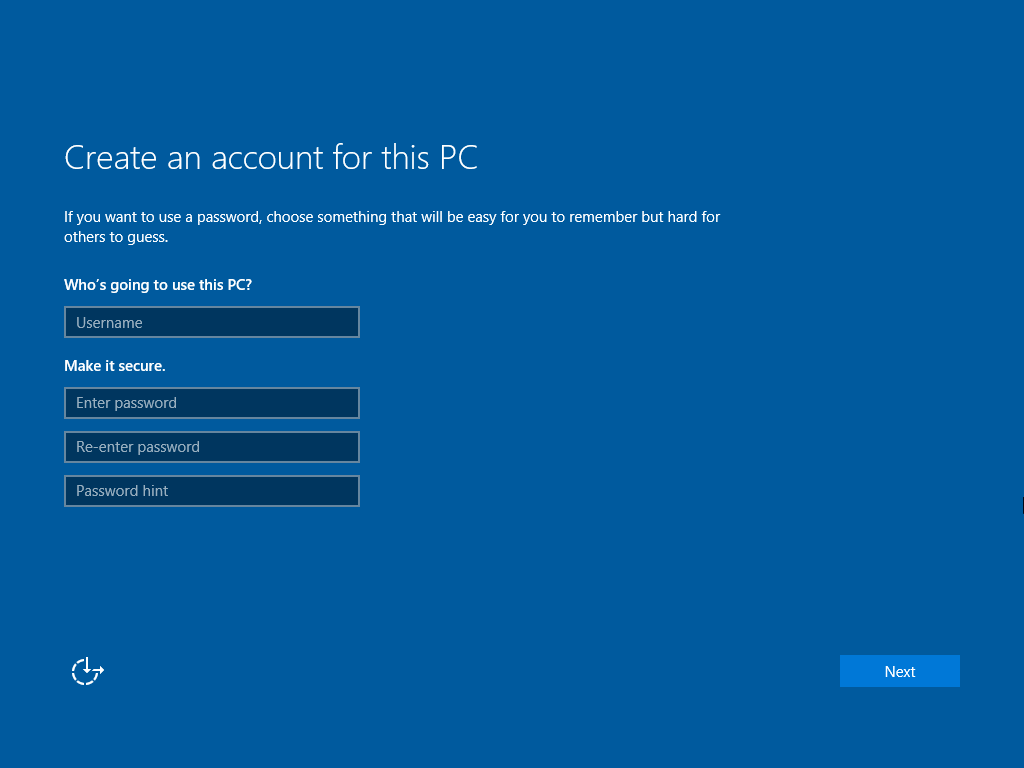Open the Ease of Access icon

(88, 671)
